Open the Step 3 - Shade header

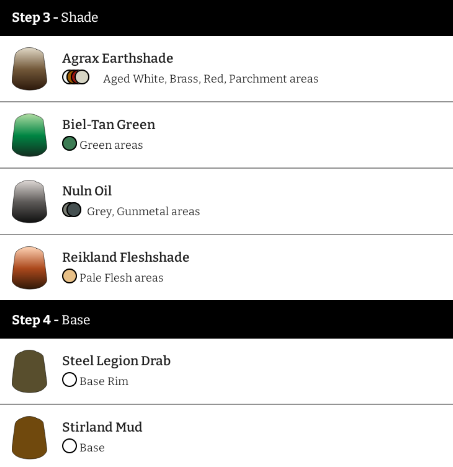(x=226, y=18)
